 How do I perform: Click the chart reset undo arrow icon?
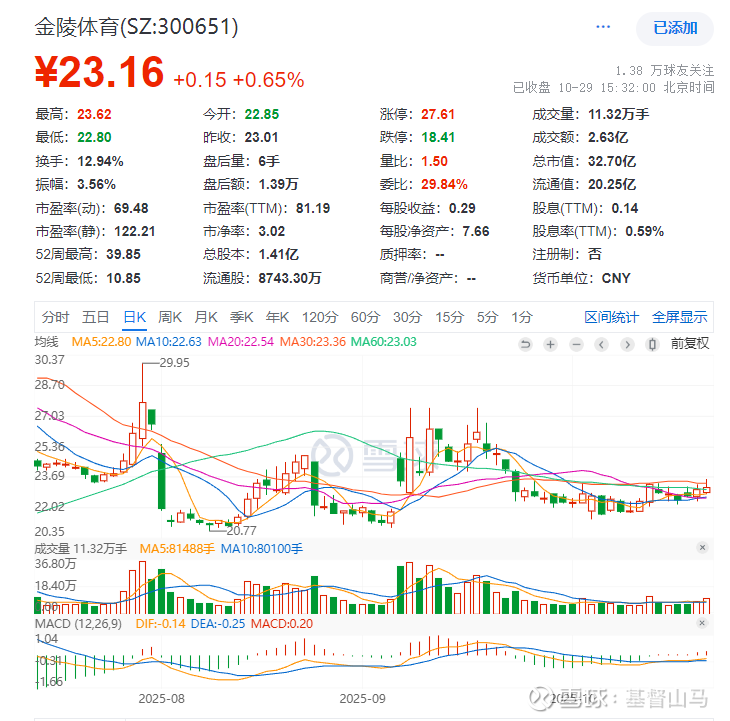[525, 344]
